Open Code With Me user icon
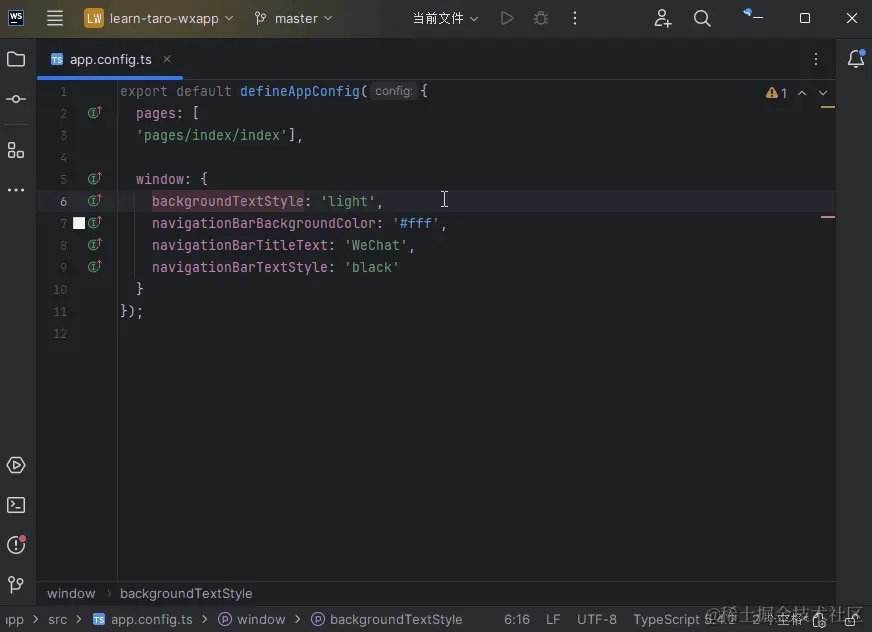 click(x=662, y=18)
